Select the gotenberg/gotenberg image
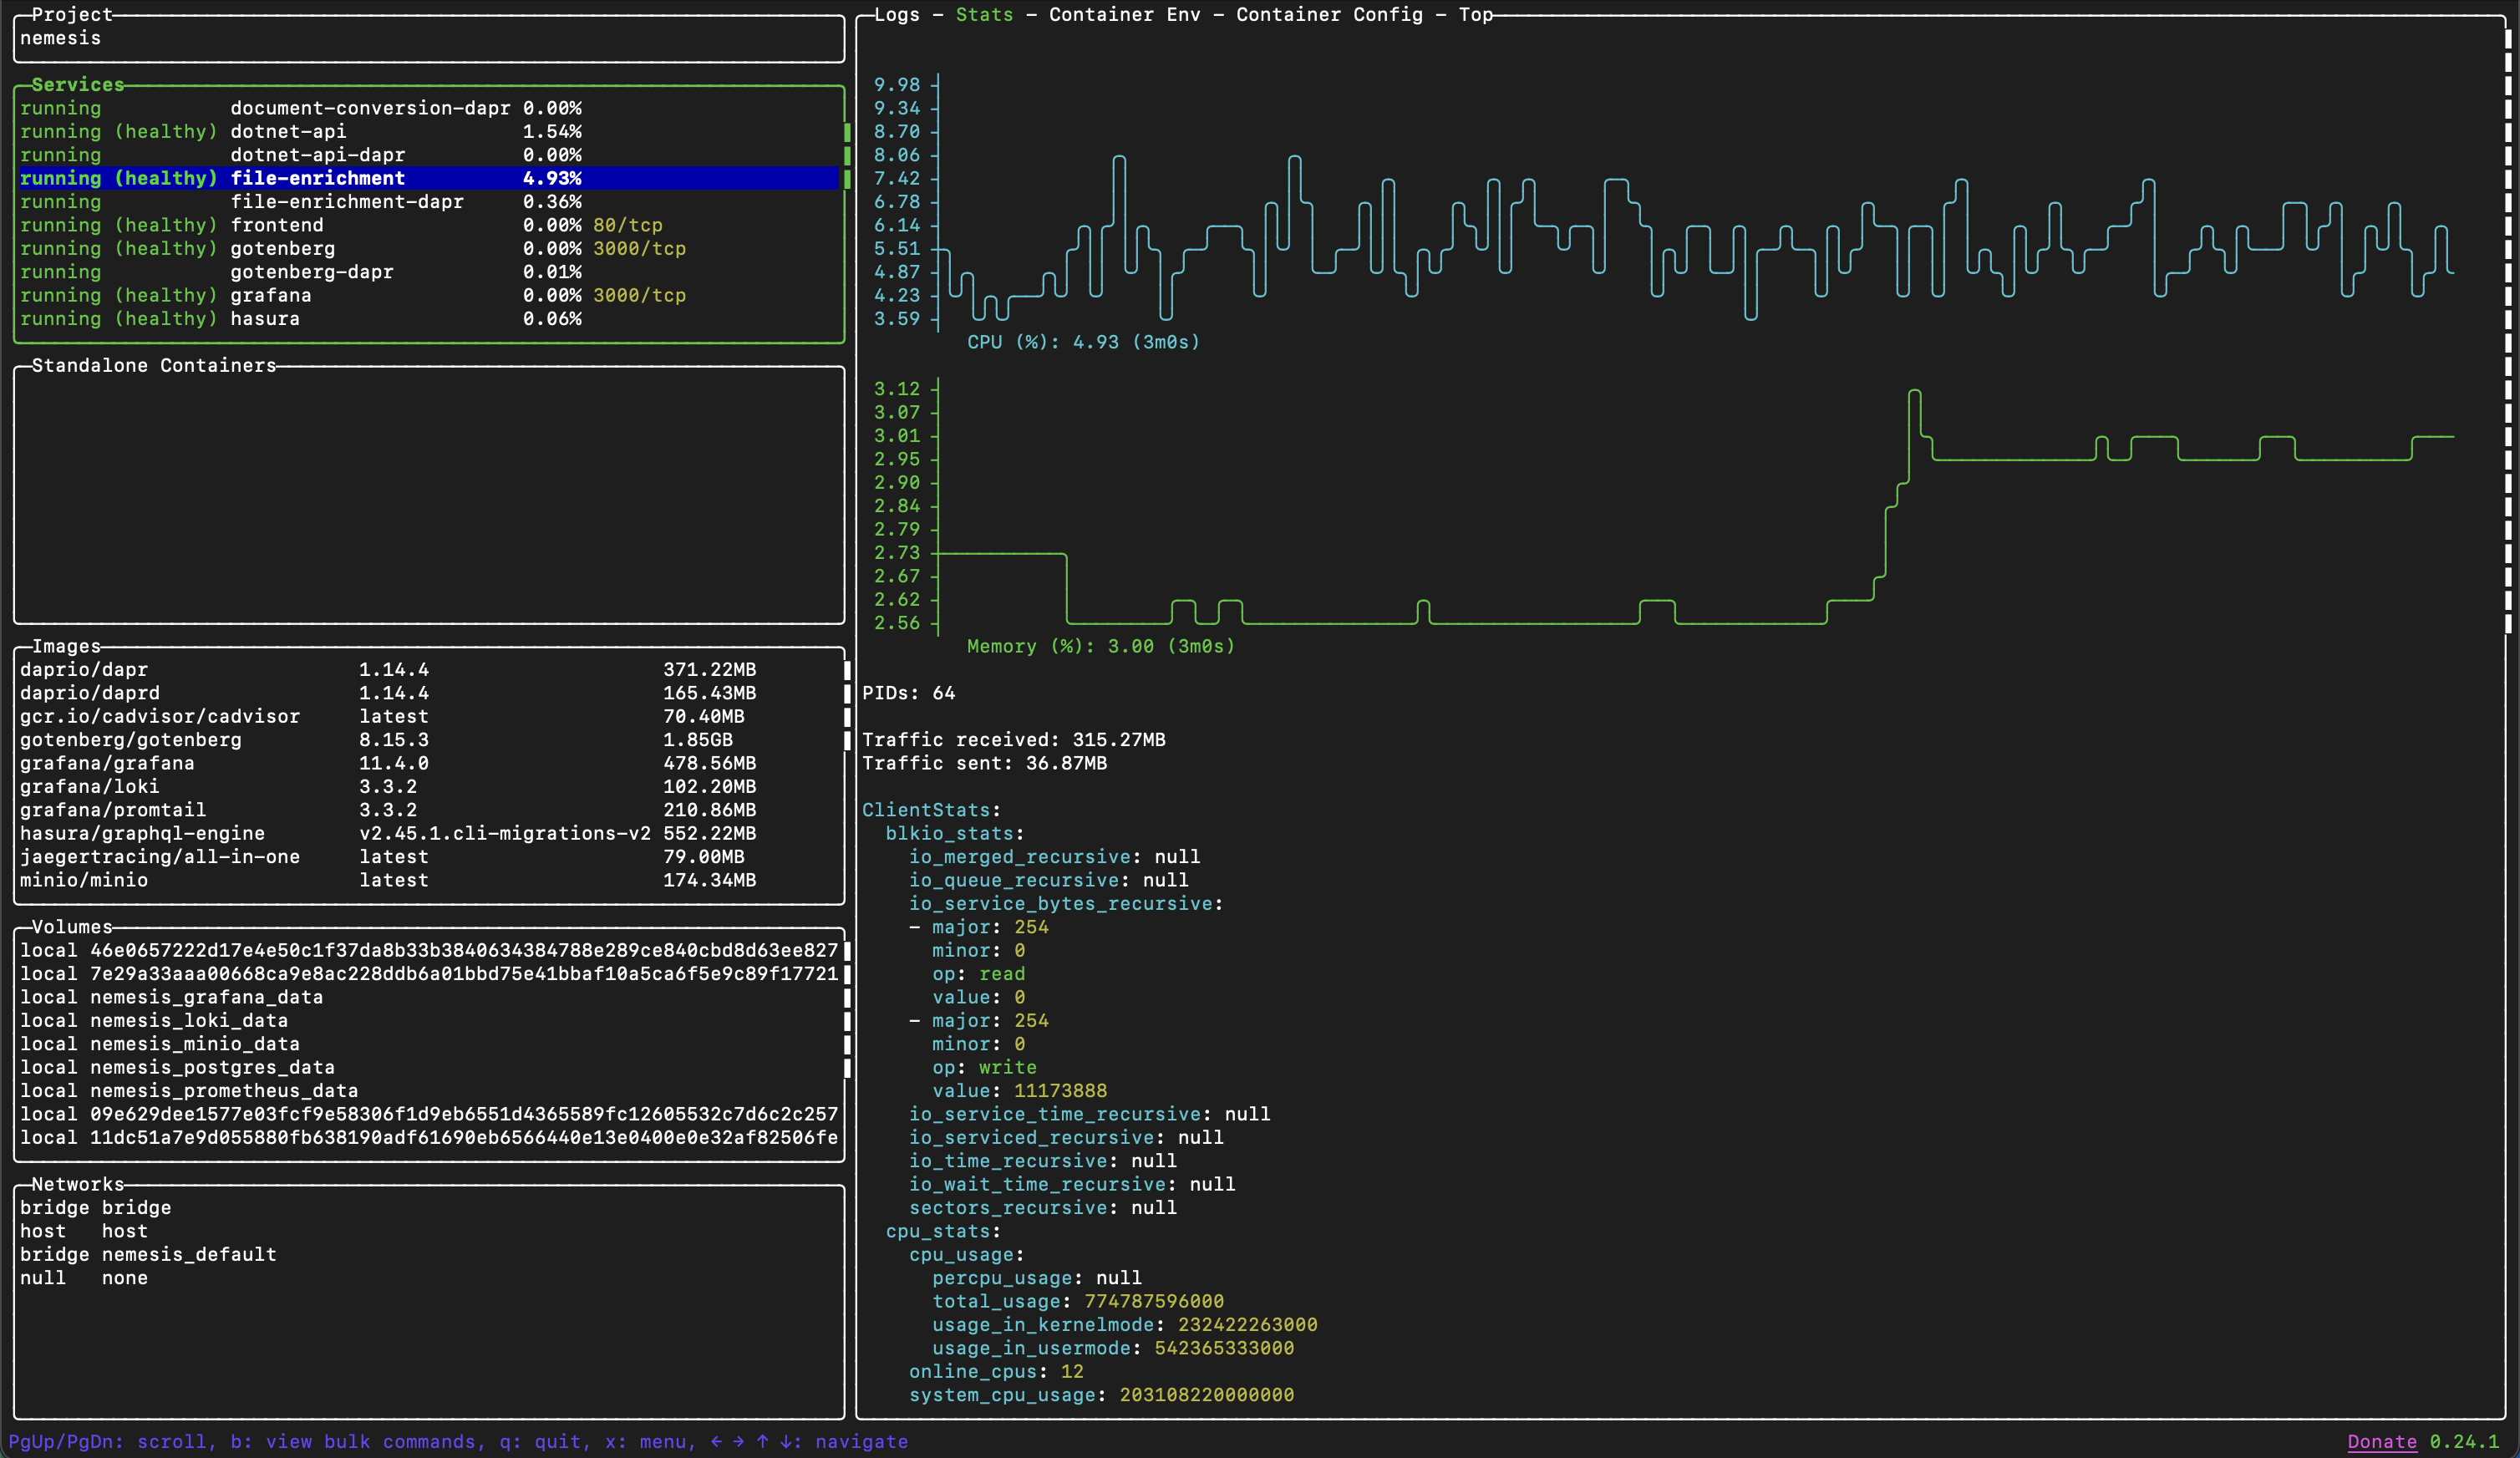 pos(131,740)
